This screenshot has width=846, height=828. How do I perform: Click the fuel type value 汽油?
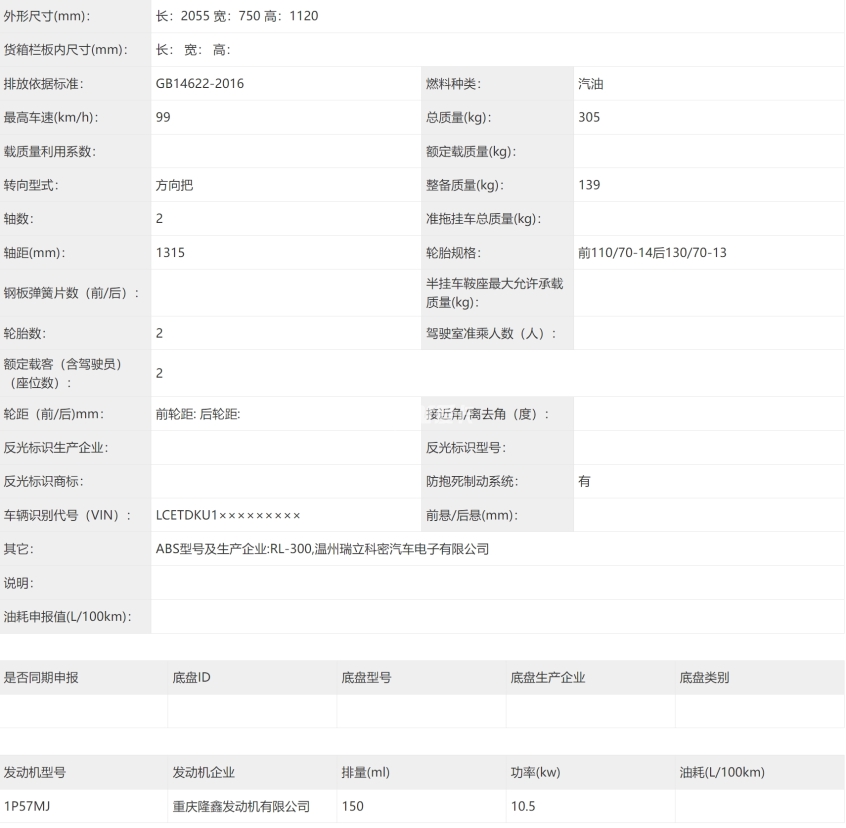click(591, 84)
